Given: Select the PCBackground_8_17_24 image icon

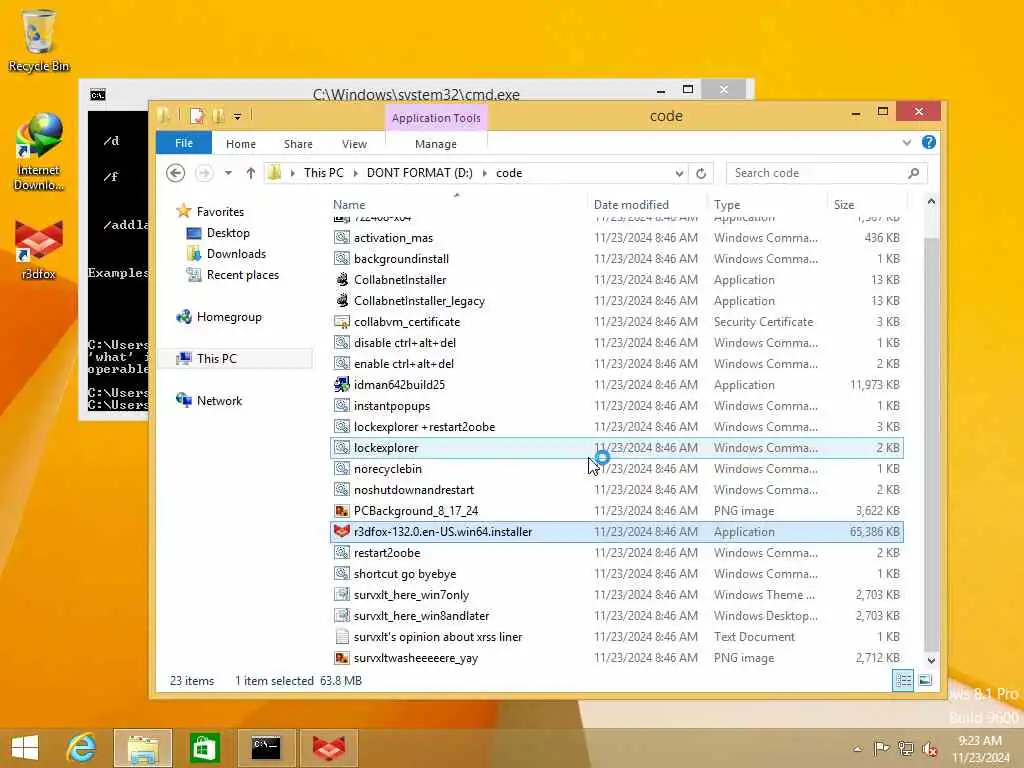Looking at the screenshot, I should pyautogui.click(x=342, y=511).
